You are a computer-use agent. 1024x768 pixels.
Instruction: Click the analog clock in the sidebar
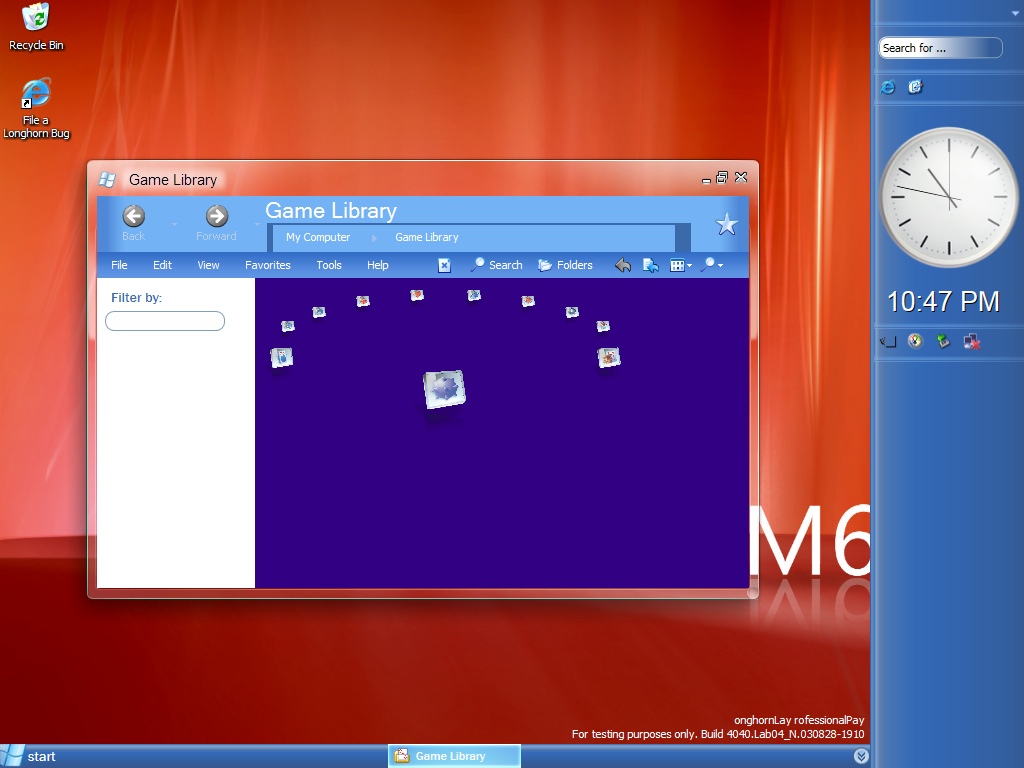pyautogui.click(x=948, y=197)
